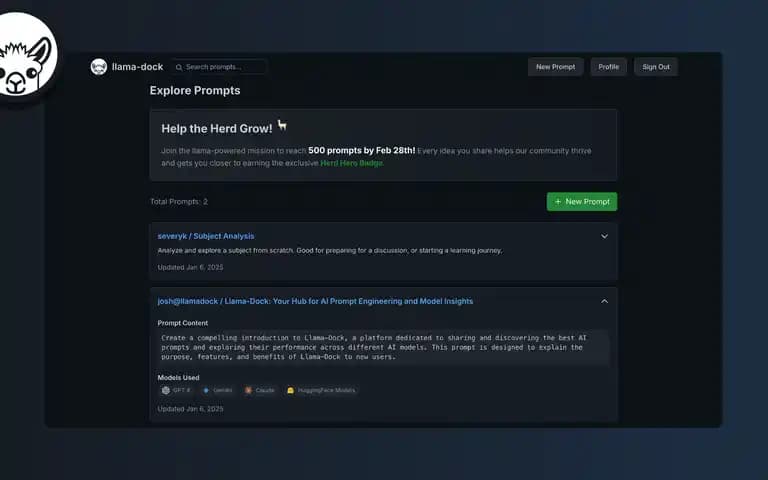The width and height of the screenshot is (768, 480).
Task: Click Updated Jan 6, 2025 under Subject Analysis
Action: (190, 267)
